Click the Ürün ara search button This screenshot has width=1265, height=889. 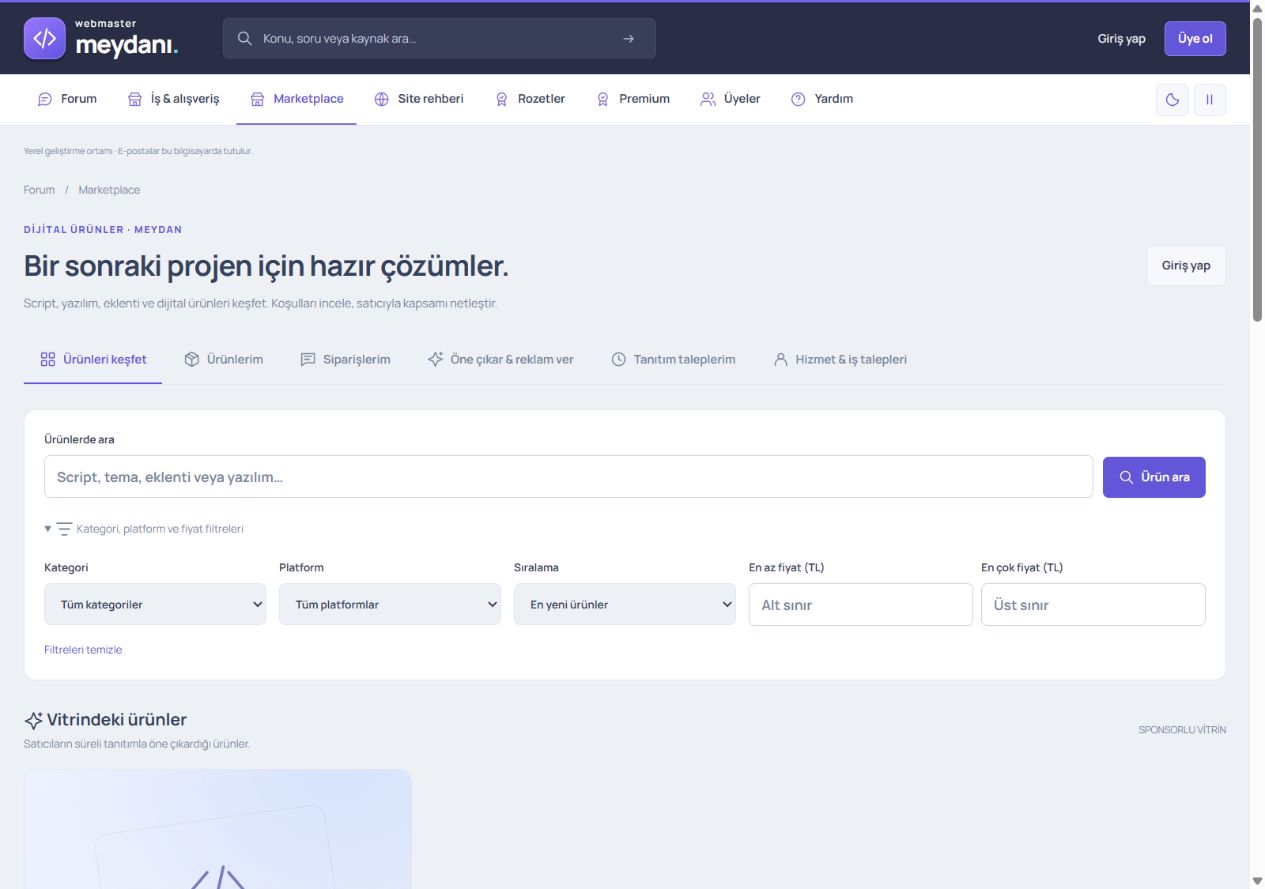pos(1154,477)
